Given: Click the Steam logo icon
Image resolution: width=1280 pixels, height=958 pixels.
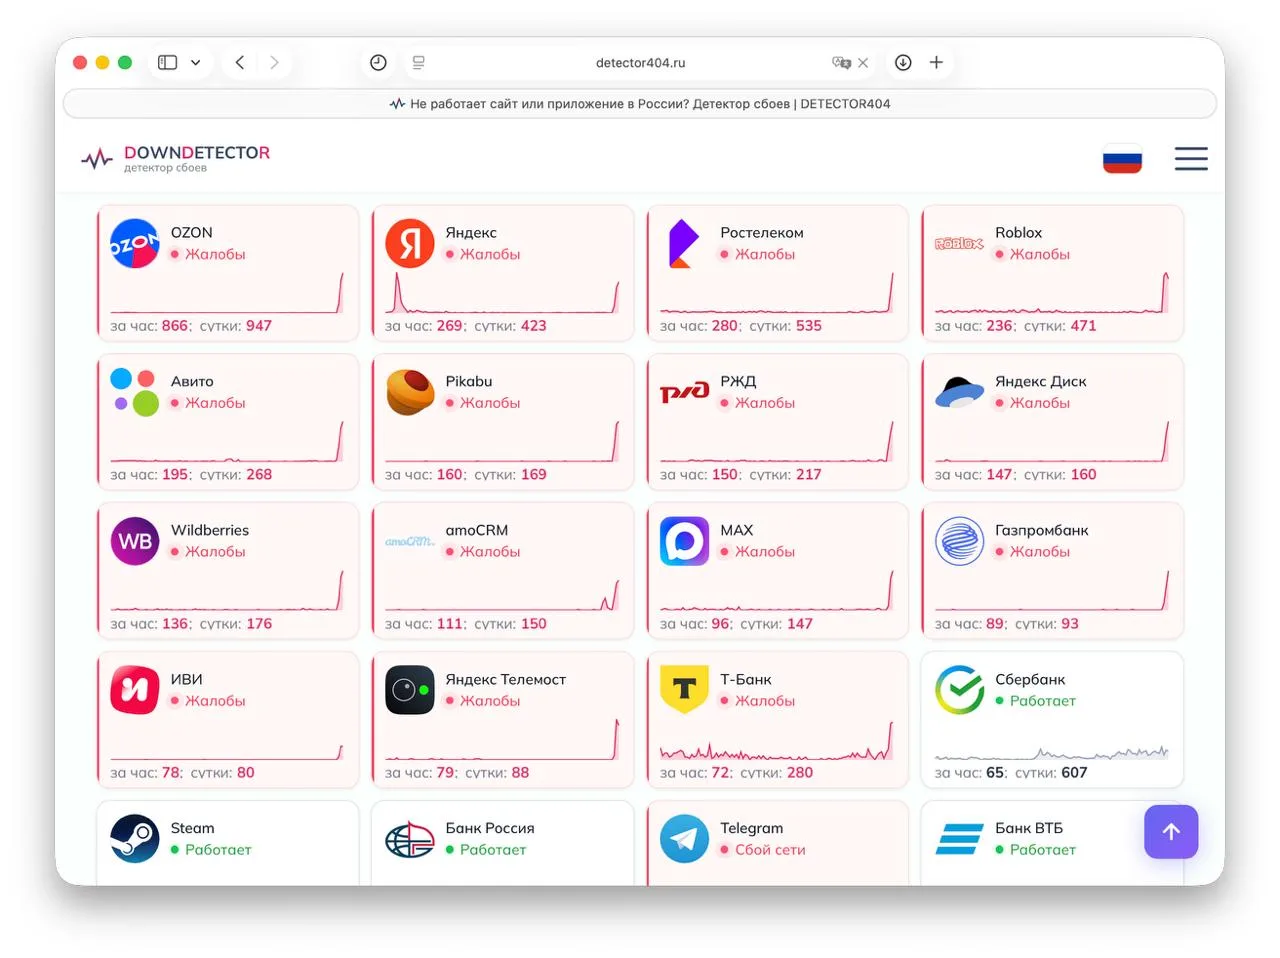Looking at the screenshot, I should 135,839.
